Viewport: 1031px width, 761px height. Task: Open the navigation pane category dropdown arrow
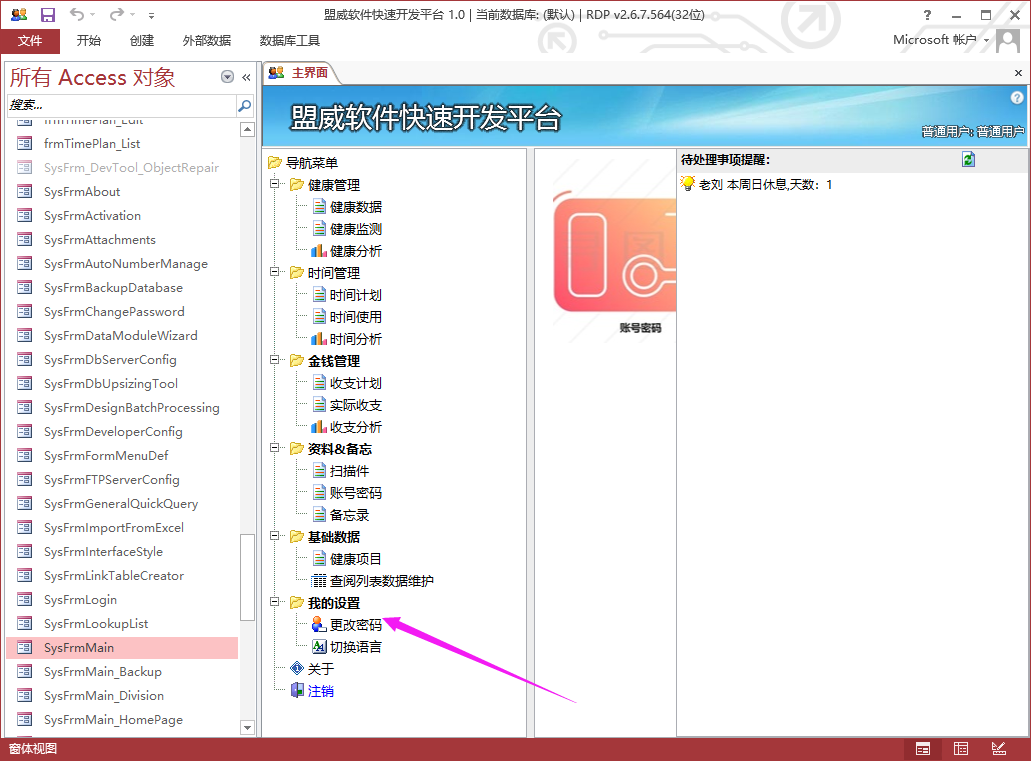pos(228,77)
